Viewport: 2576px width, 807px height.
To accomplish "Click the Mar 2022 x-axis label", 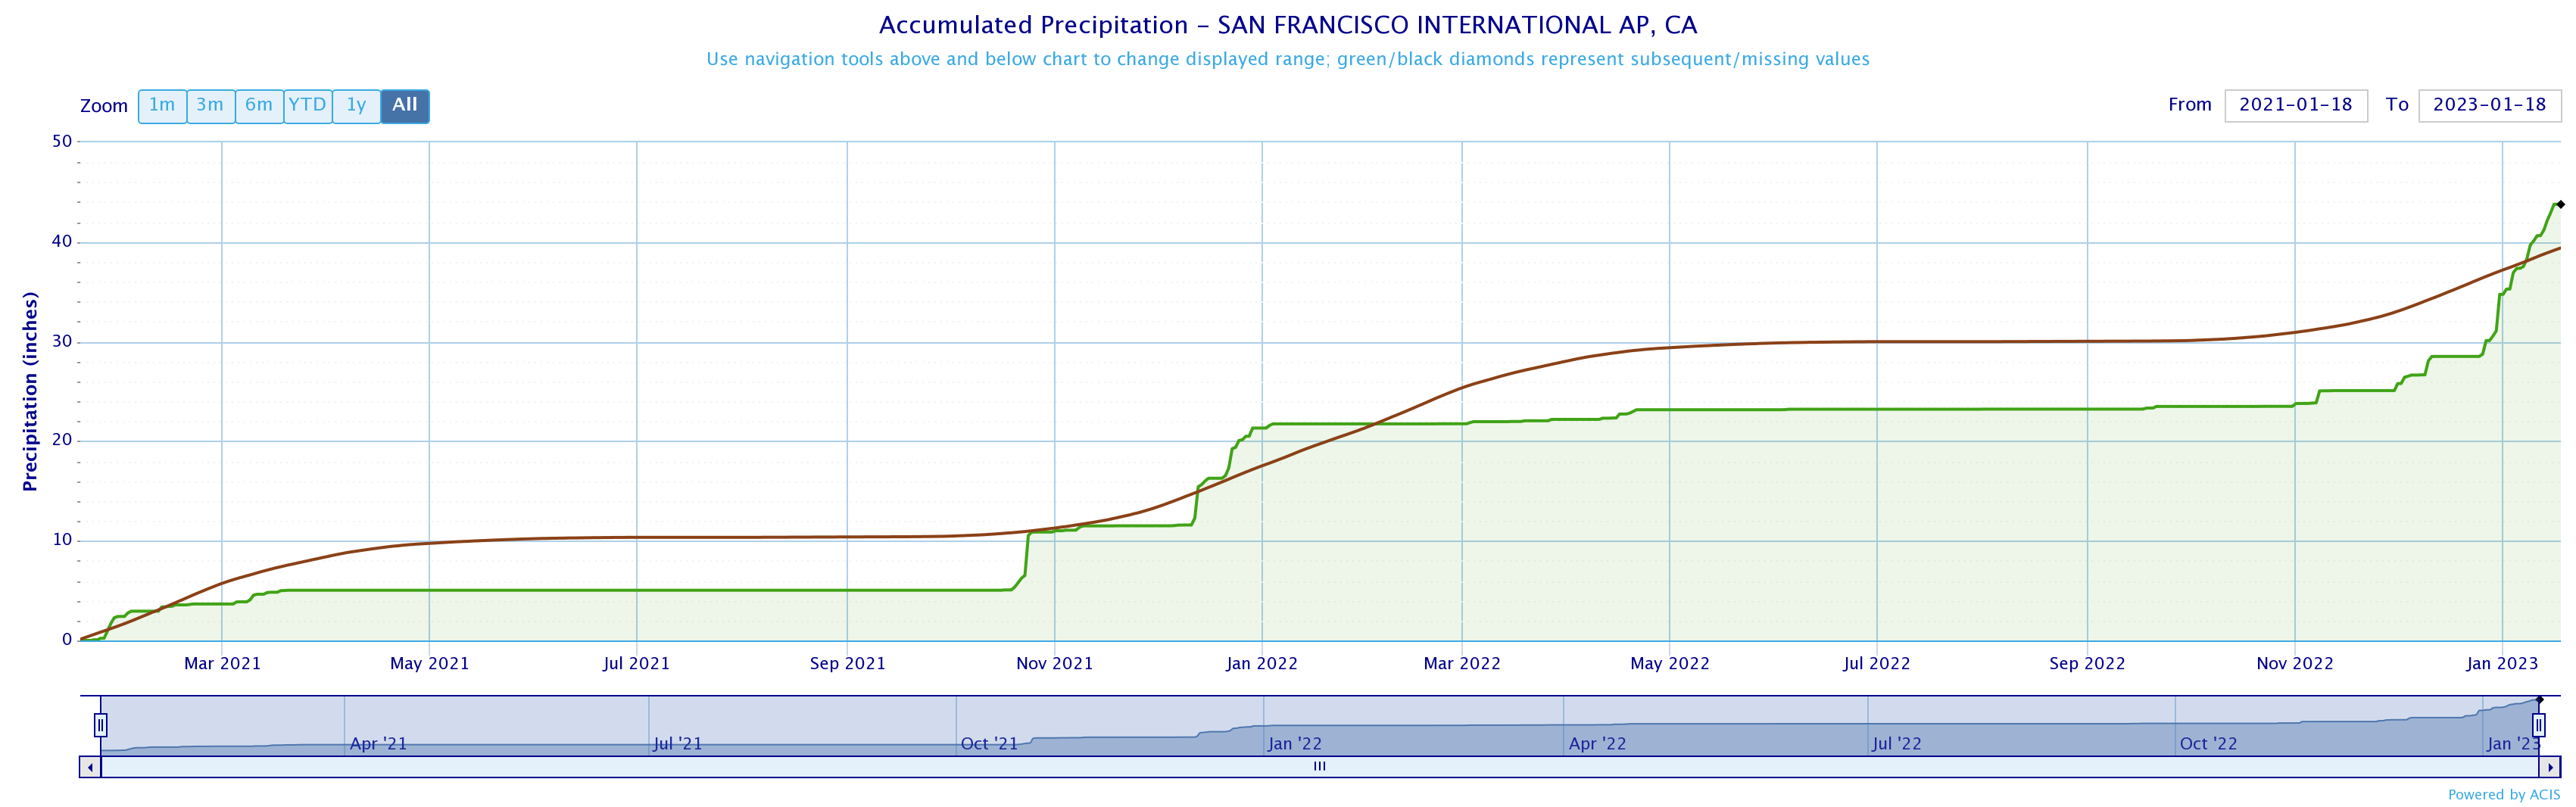I will 1462,664.
